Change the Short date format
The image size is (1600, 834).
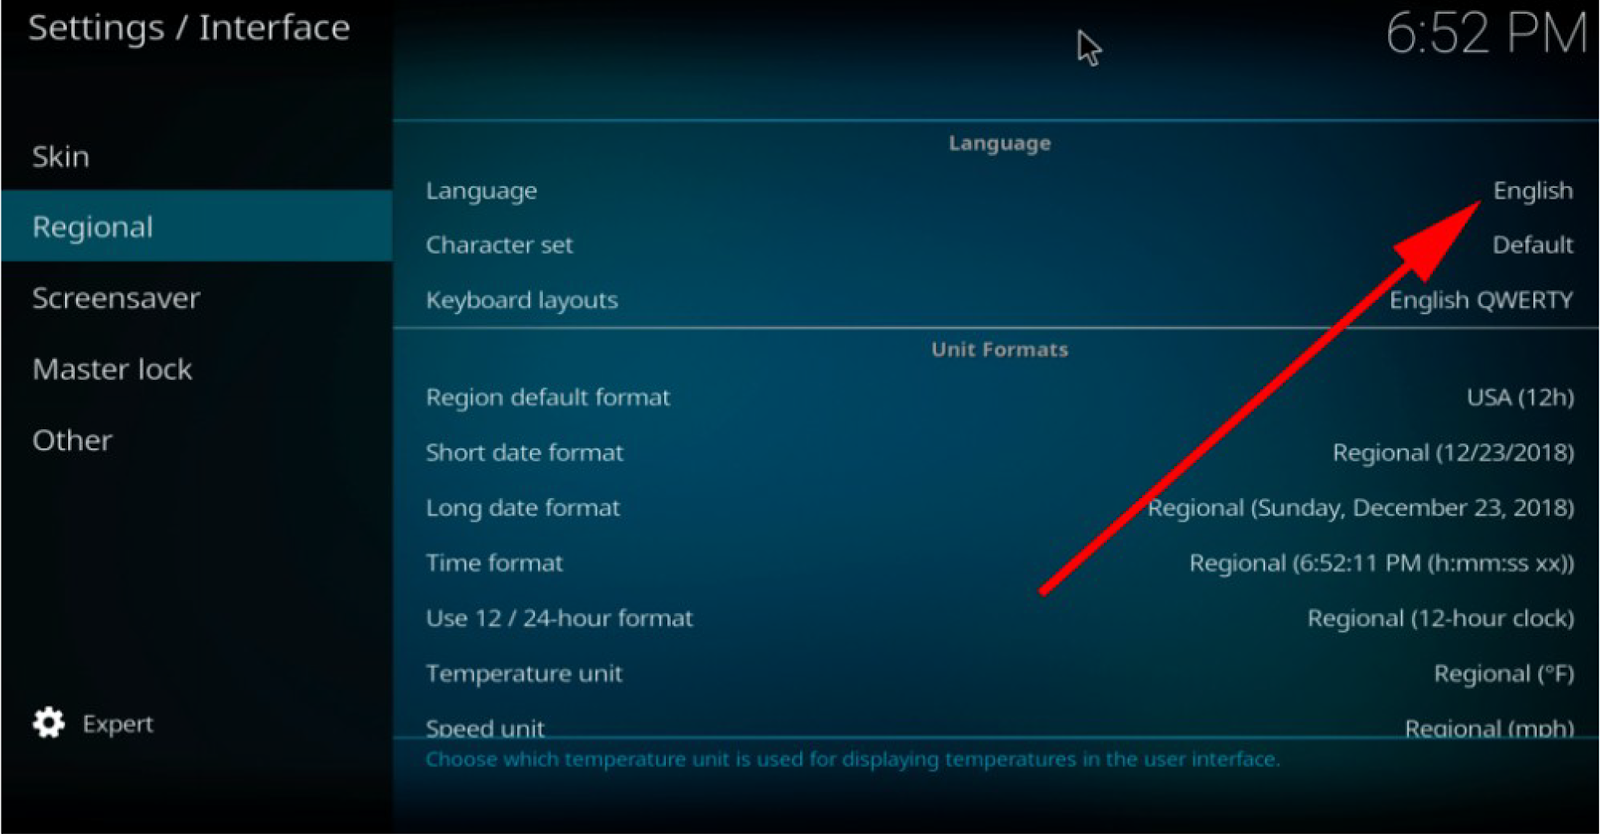point(997,452)
